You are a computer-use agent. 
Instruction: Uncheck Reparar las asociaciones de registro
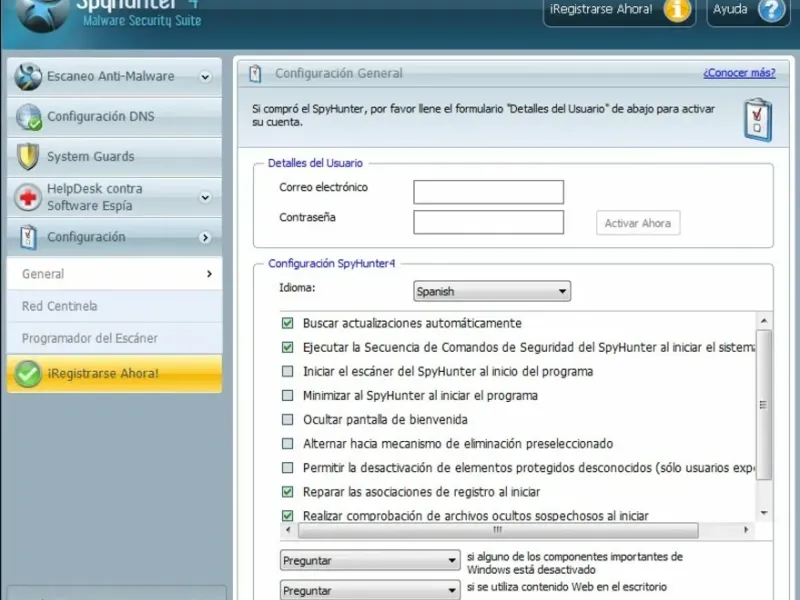288,492
